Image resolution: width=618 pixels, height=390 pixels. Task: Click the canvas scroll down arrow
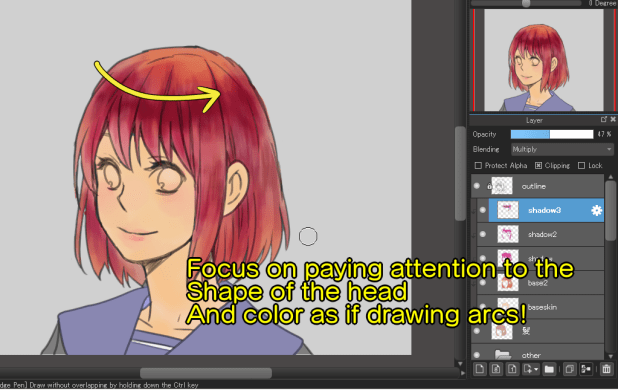(460, 363)
